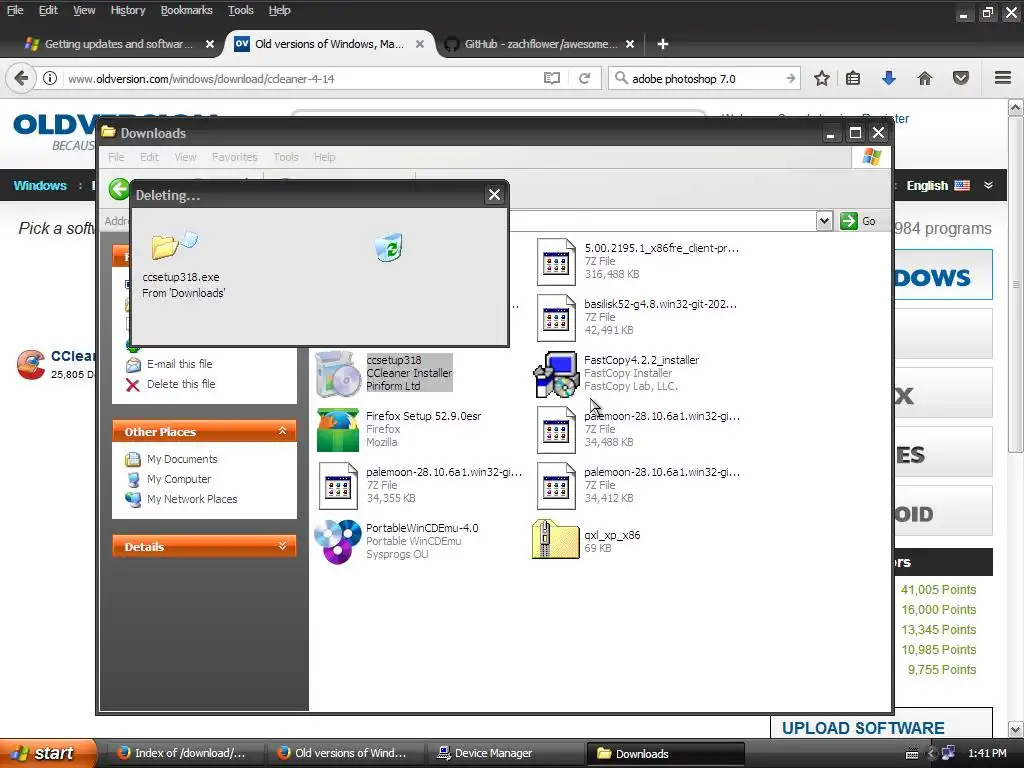Click the search box containing adobe photoshop 7.0

[705, 78]
